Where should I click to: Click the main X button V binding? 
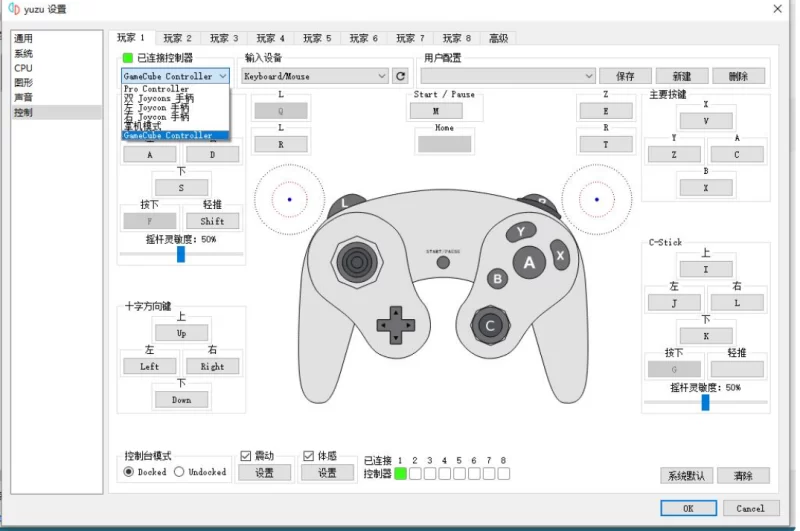tap(706, 121)
